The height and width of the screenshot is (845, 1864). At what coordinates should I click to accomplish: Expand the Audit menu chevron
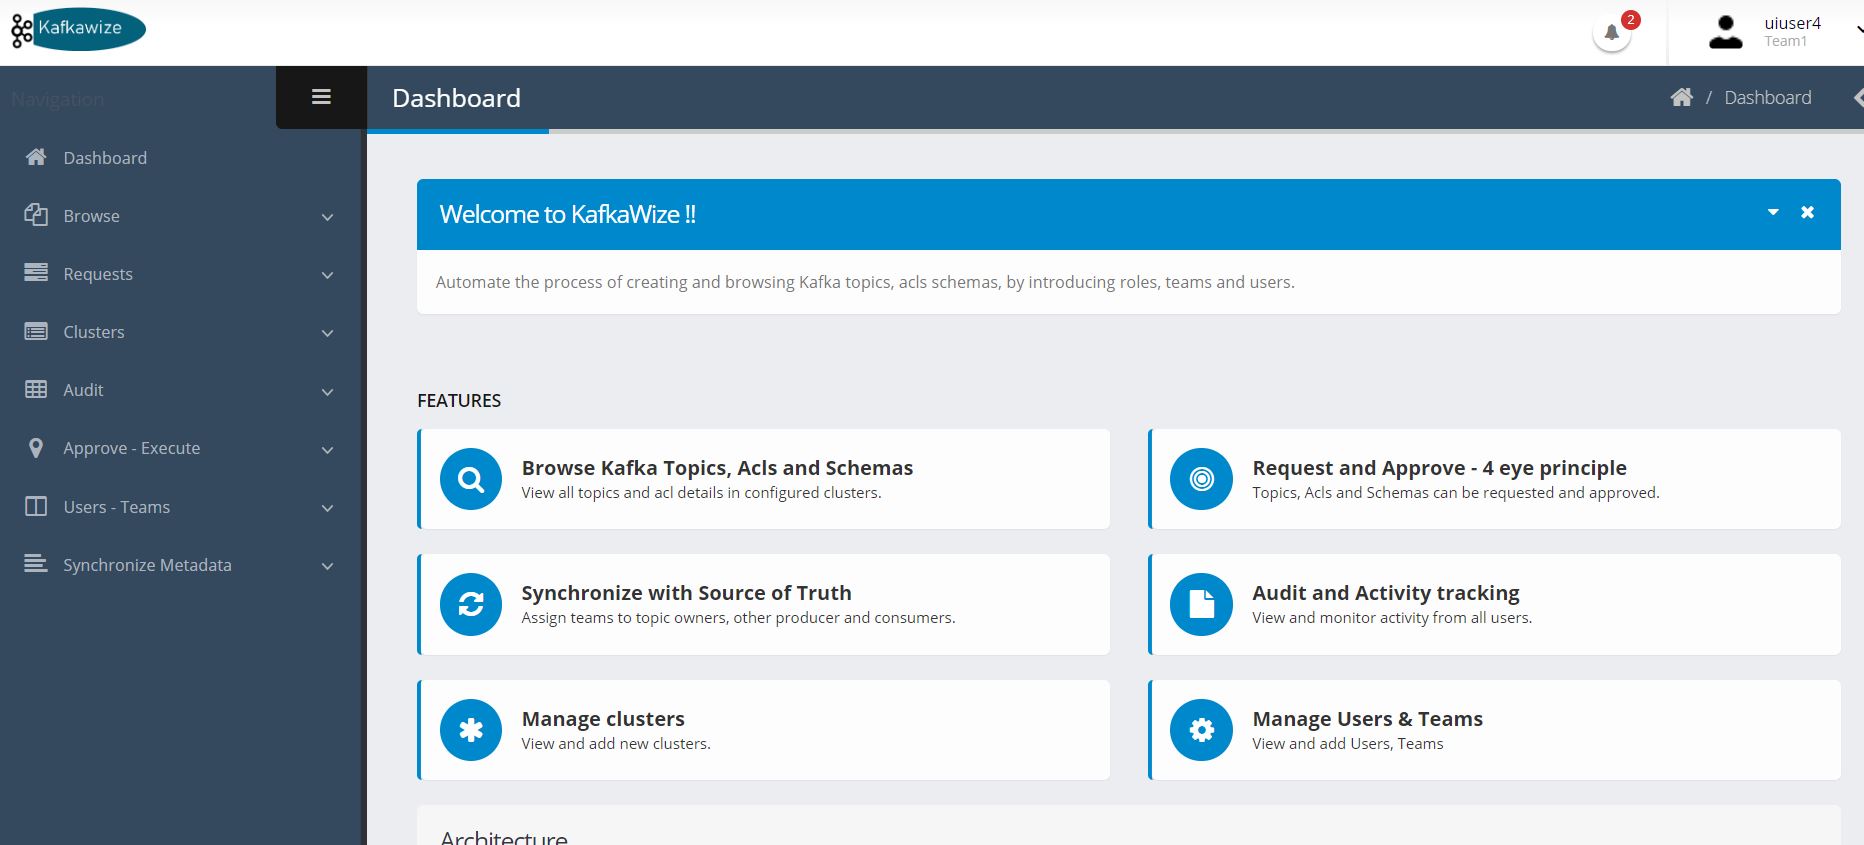pyautogui.click(x=327, y=392)
